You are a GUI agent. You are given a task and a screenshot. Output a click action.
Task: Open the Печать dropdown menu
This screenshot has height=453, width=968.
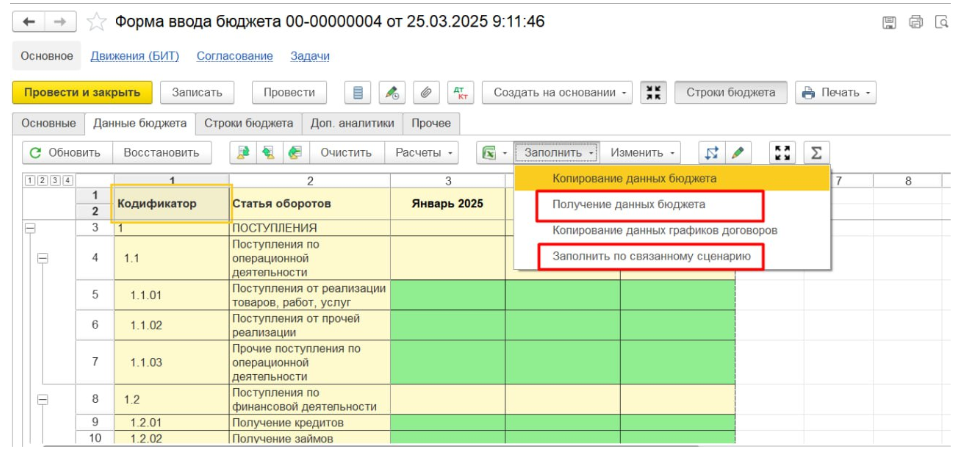click(835, 93)
